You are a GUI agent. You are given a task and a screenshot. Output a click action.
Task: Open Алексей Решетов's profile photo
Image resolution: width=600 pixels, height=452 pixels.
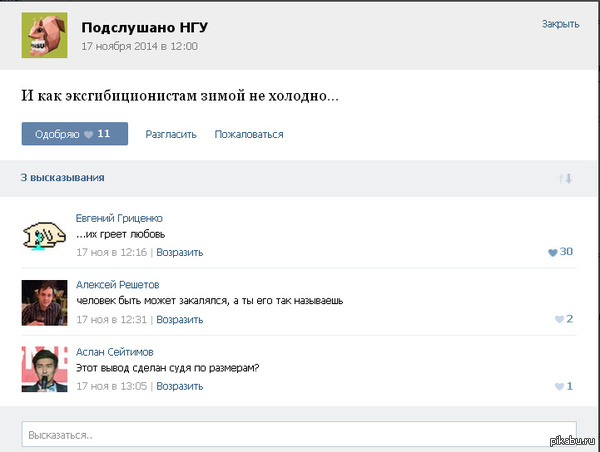coord(44,302)
